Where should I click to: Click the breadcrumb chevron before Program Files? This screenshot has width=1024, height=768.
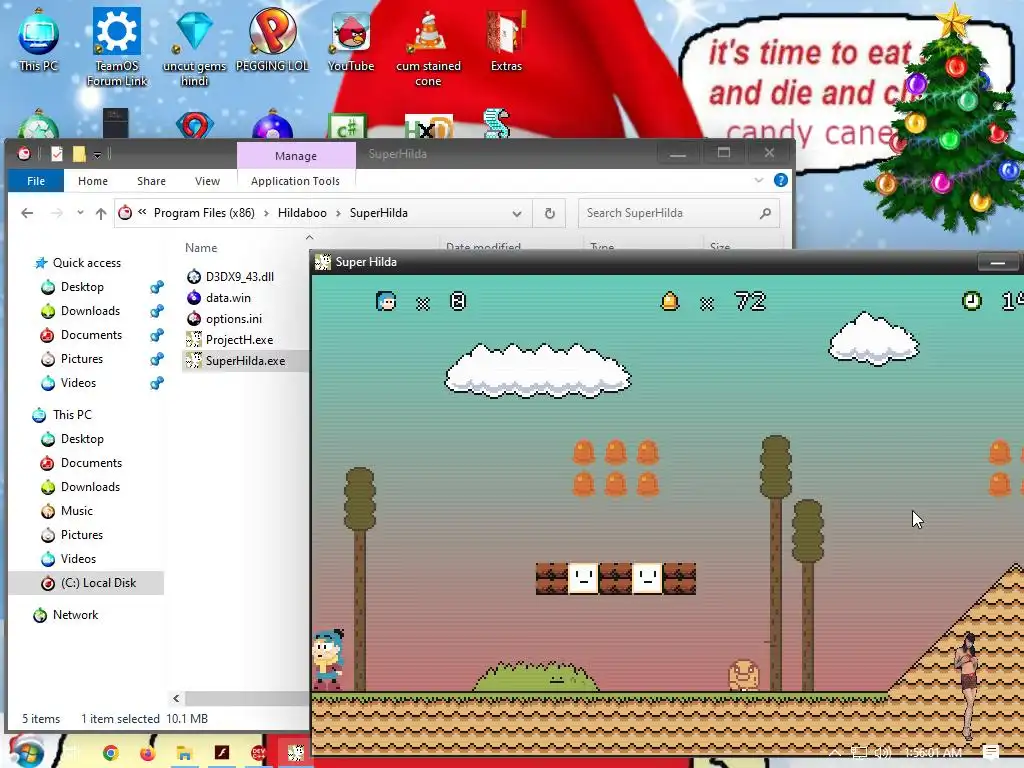tap(142, 212)
